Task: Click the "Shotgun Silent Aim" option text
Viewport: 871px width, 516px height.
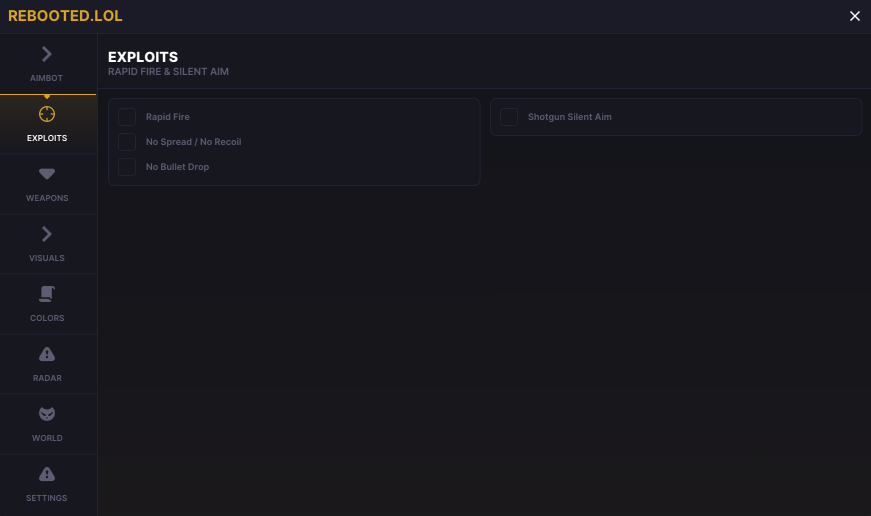Action: coord(569,117)
